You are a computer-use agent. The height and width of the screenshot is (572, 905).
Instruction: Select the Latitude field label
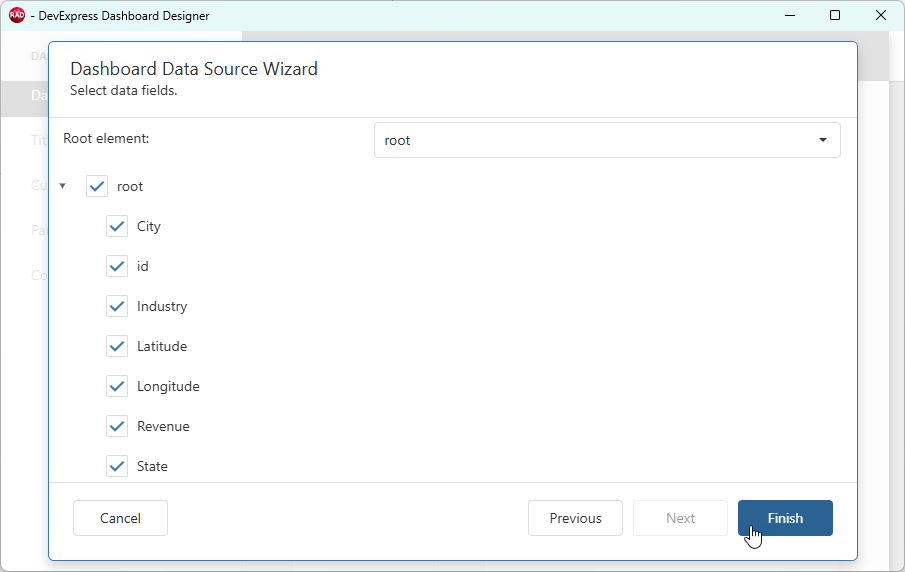[x=162, y=346]
